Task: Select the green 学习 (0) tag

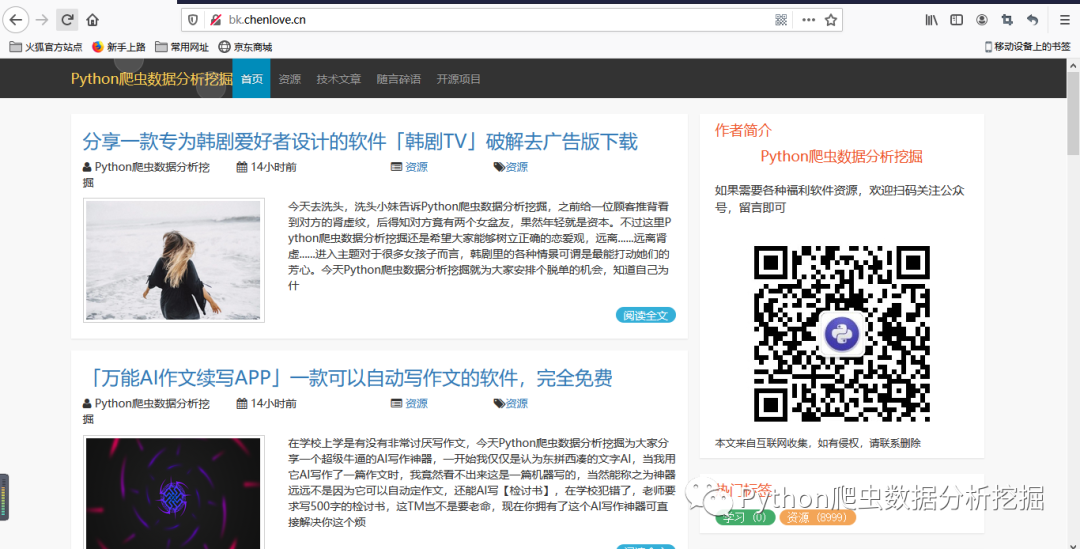Action: pyautogui.click(x=745, y=517)
